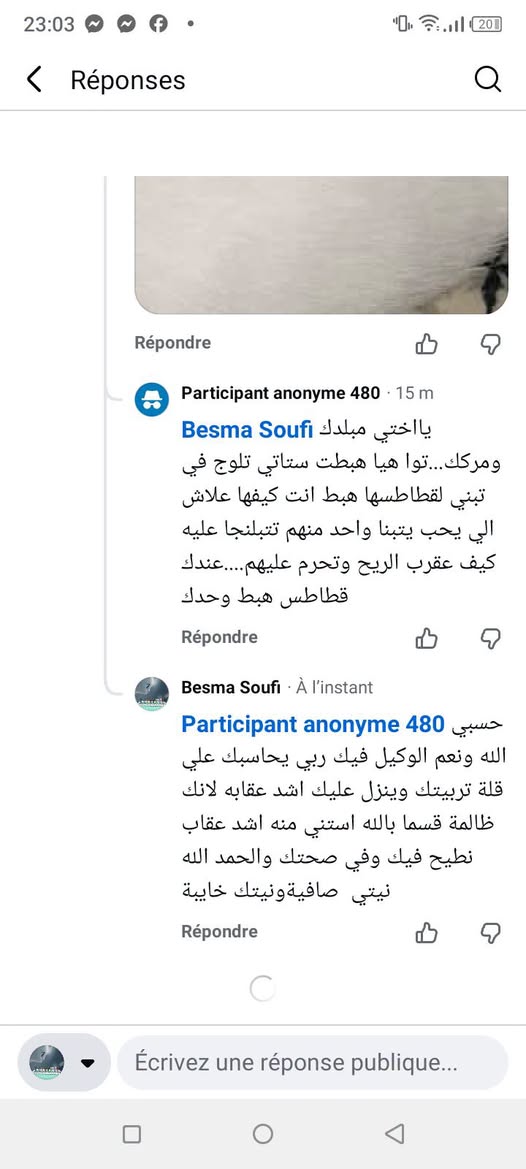Tap the Android home circle button

(x=262, y=1134)
